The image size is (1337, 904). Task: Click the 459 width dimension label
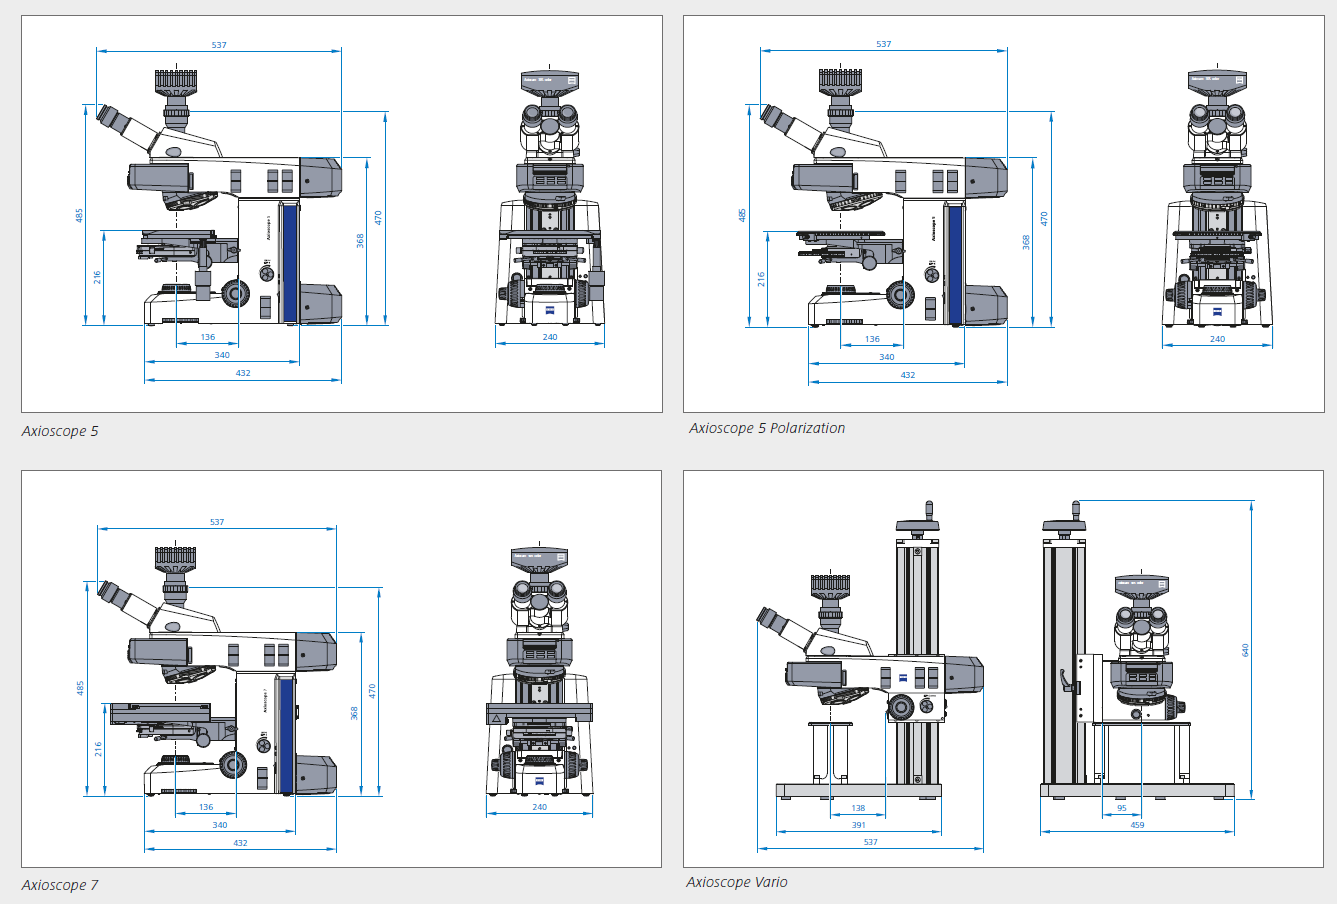(1137, 825)
